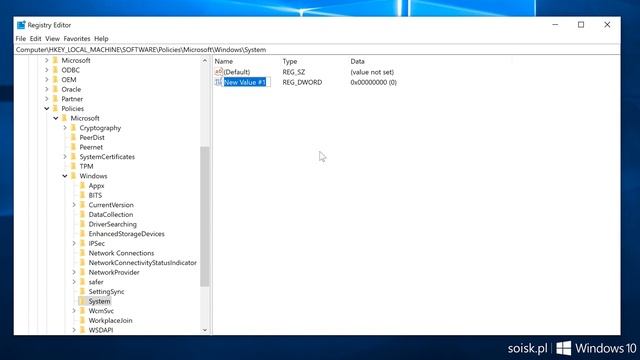Collapse the Windows key
Image resolution: width=640 pixels, height=360 pixels.
[65, 176]
